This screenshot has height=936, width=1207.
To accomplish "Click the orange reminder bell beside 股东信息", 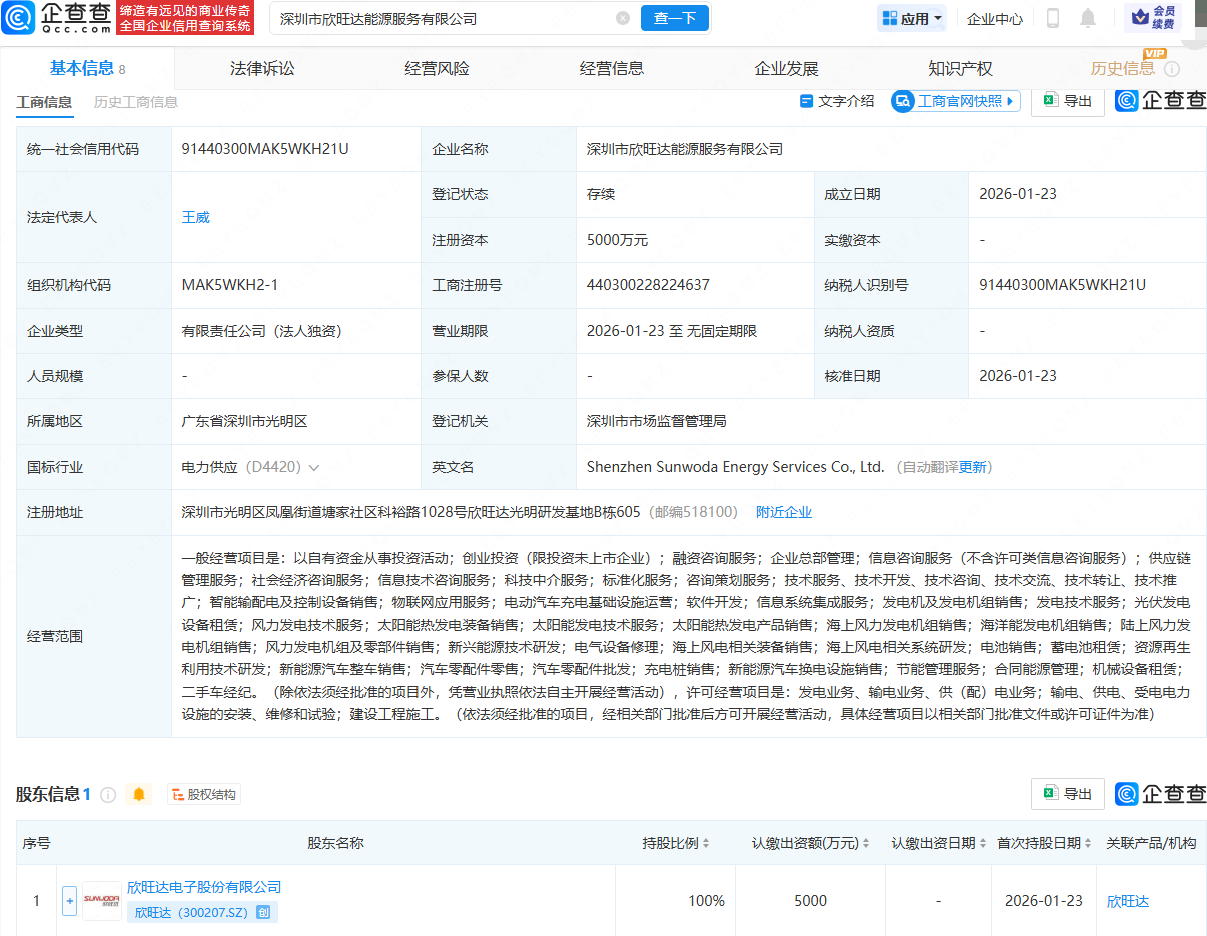I will (x=139, y=793).
